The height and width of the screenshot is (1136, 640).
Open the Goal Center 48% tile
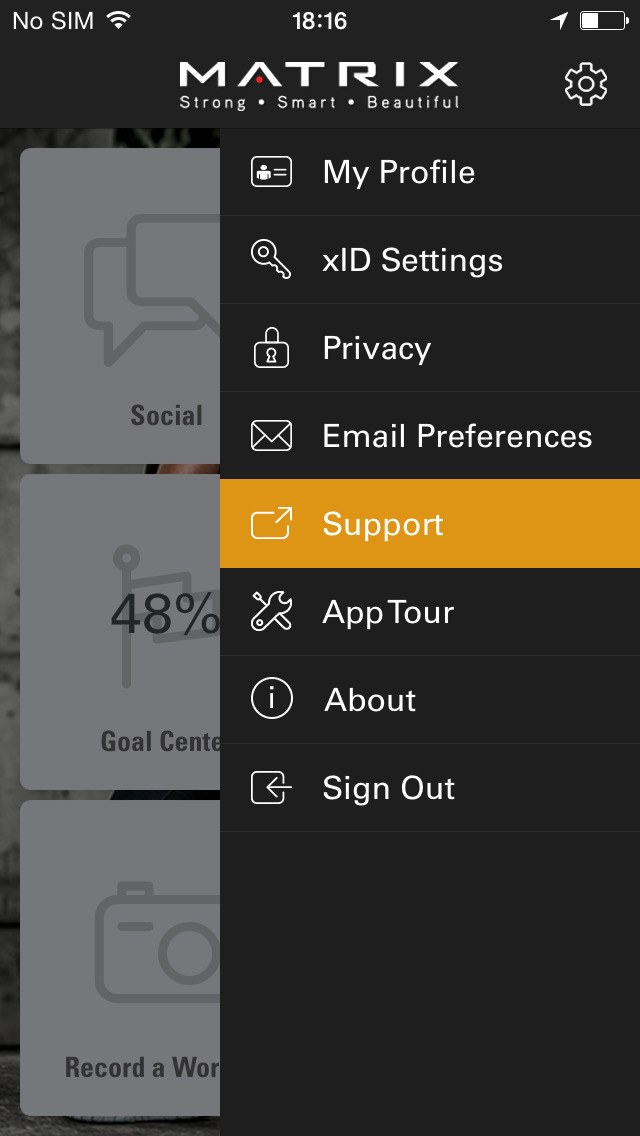coord(120,632)
